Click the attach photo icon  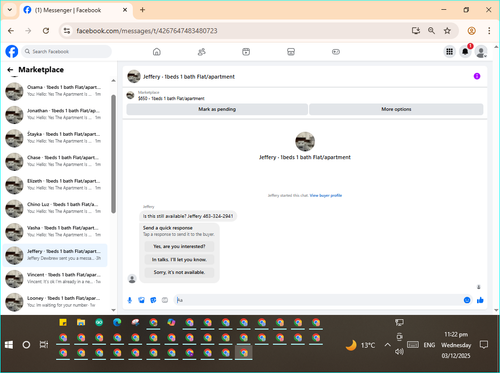[142, 300]
